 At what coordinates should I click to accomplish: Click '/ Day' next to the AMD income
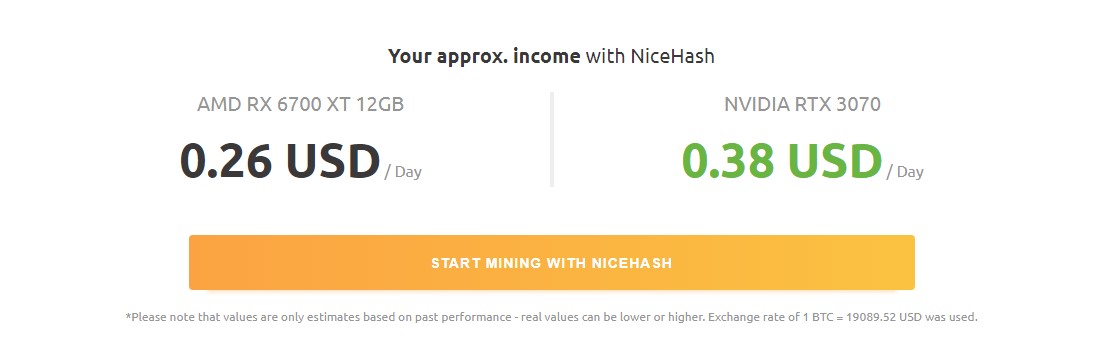pyautogui.click(x=403, y=172)
